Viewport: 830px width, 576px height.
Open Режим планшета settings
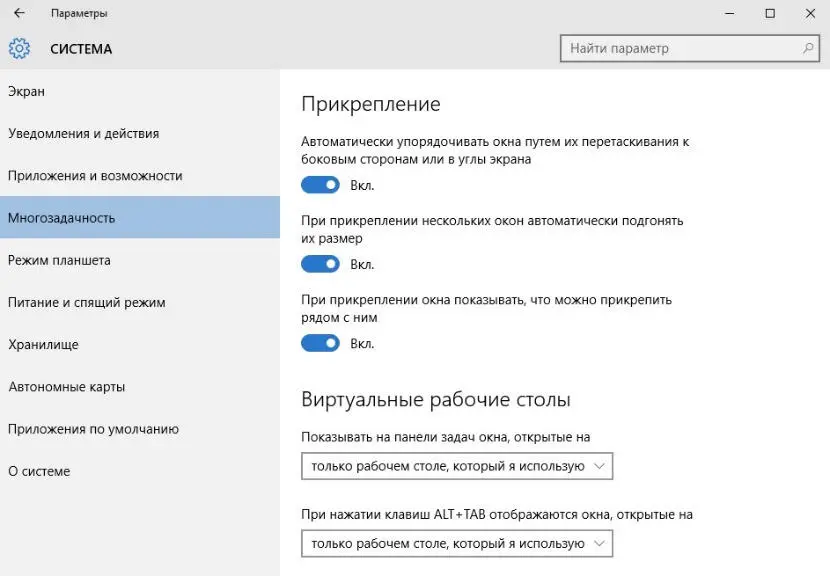coord(140,260)
